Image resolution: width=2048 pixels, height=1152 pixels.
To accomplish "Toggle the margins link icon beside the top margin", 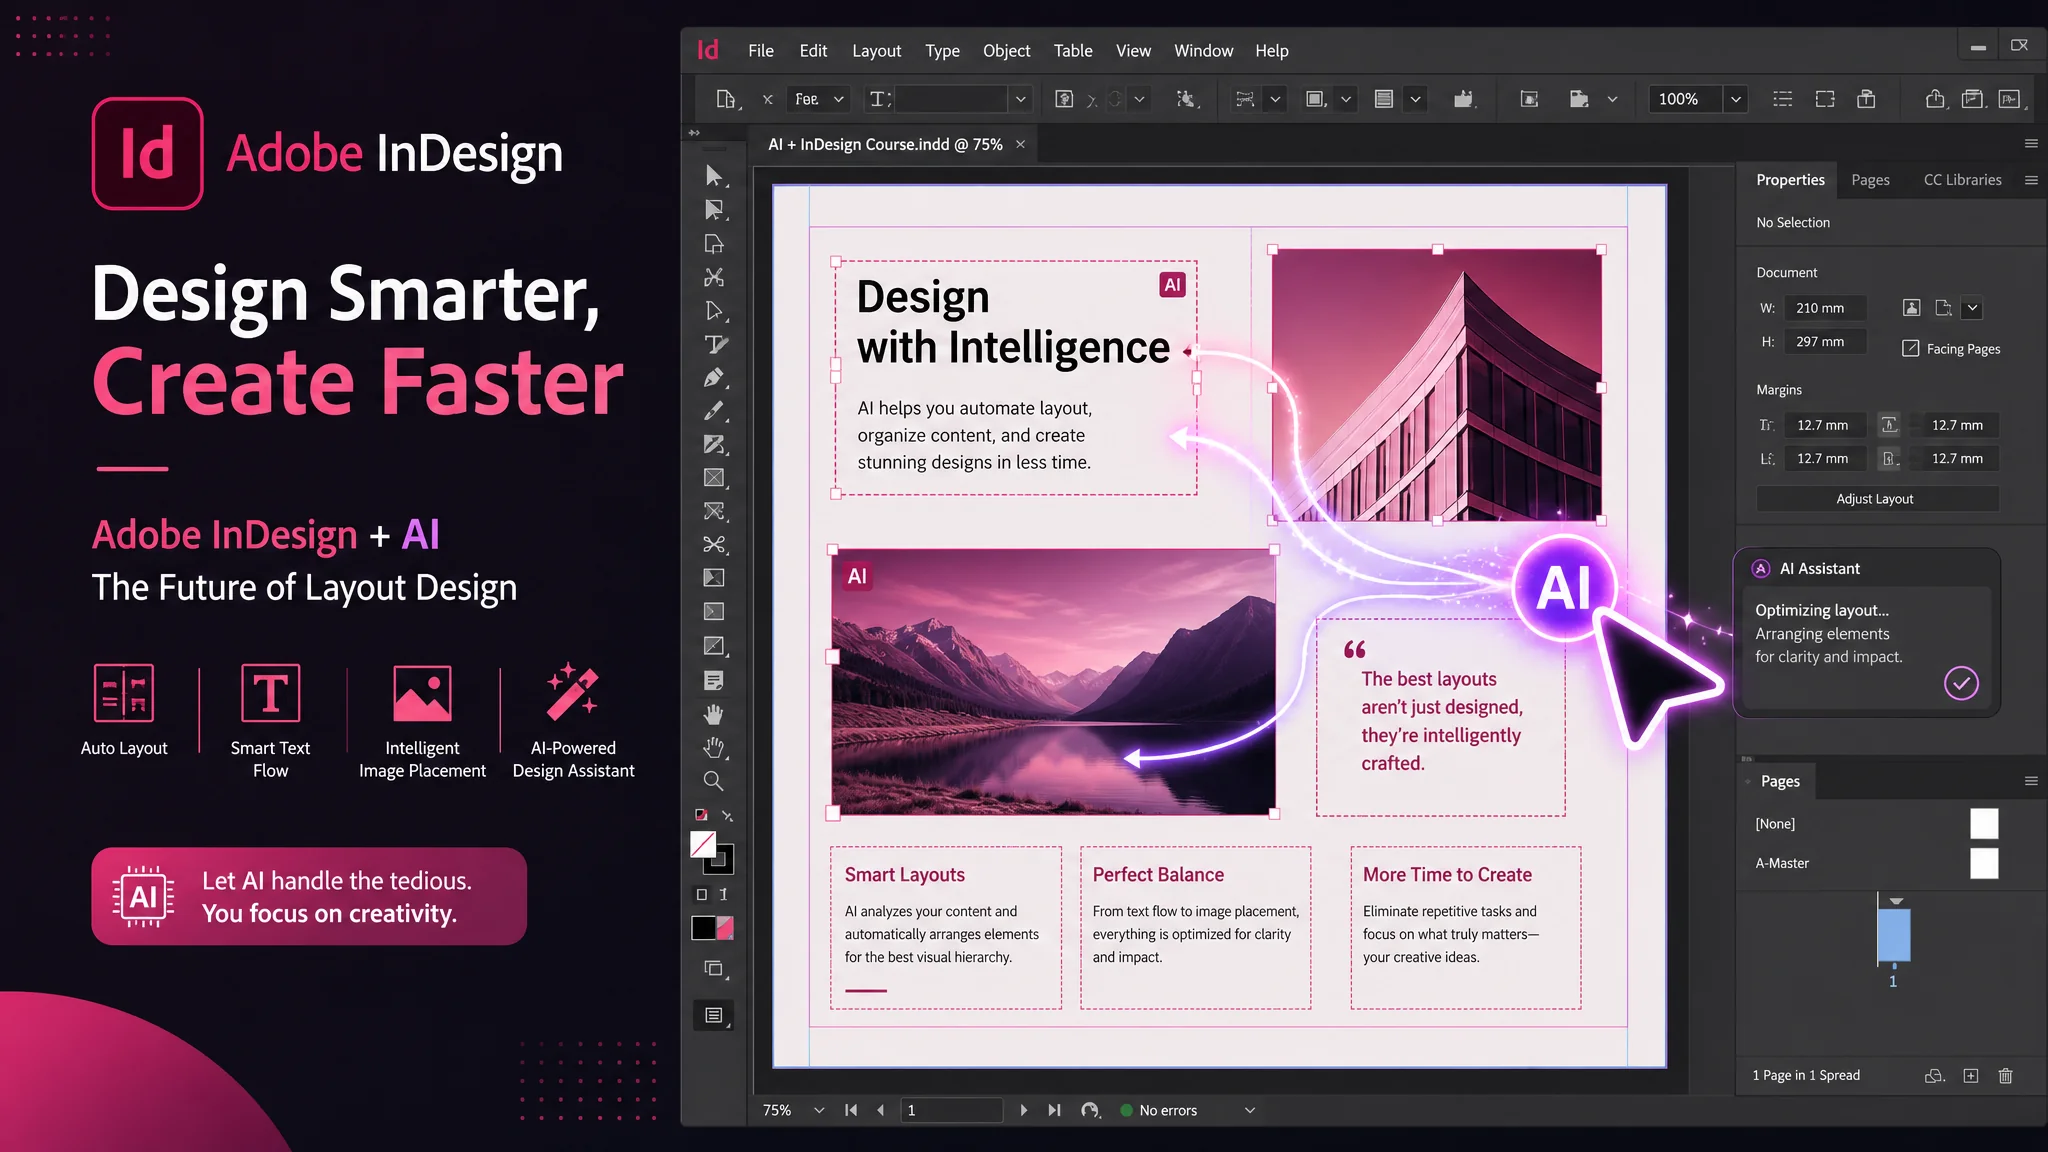I will [x=1889, y=425].
